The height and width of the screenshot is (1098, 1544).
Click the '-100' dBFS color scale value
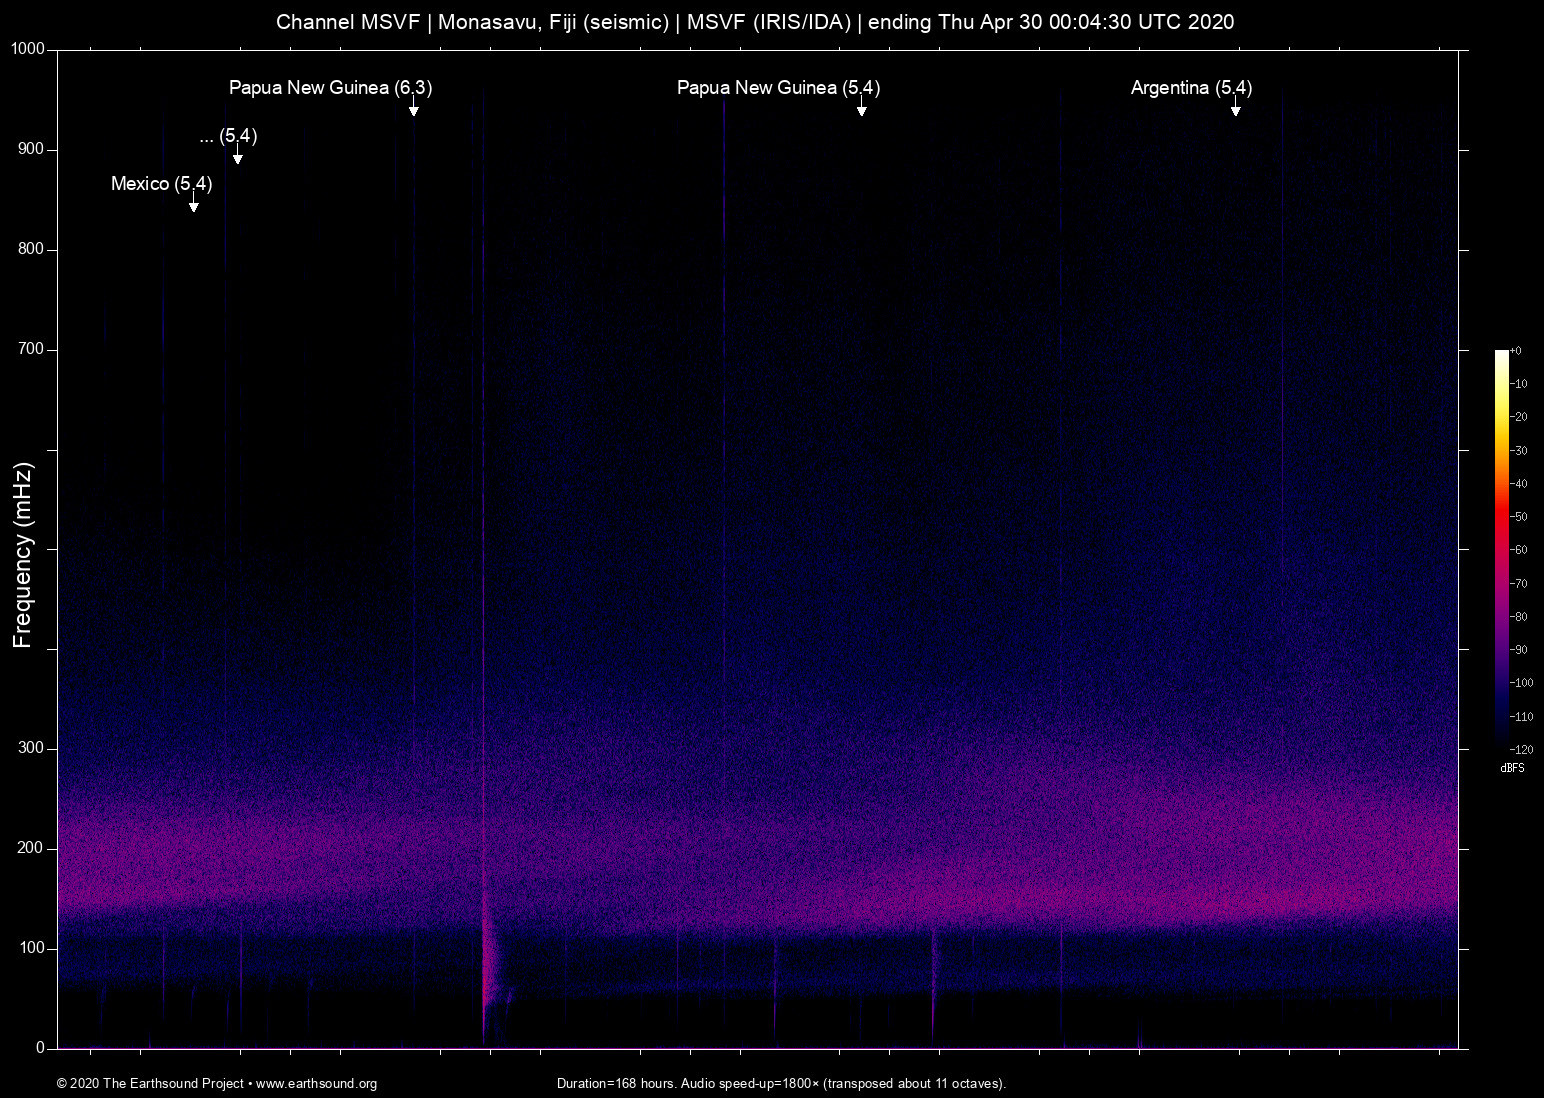click(1521, 683)
